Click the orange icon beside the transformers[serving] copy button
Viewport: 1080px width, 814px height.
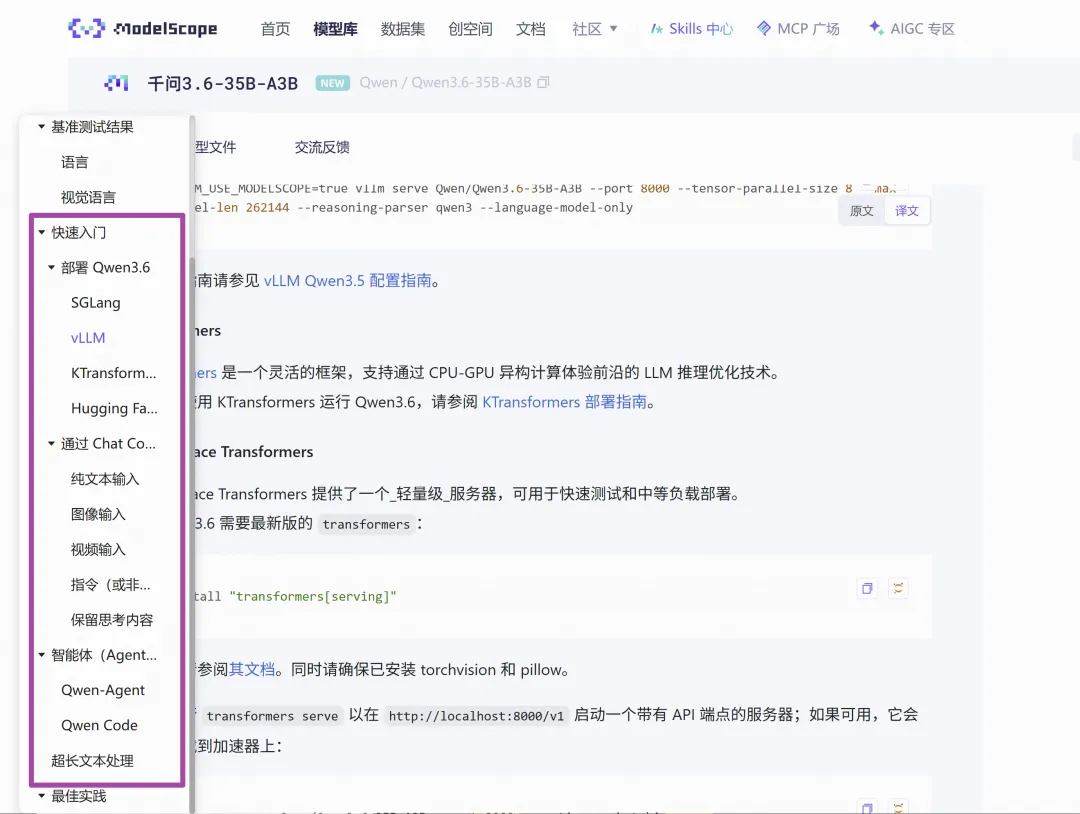(898, 588)
